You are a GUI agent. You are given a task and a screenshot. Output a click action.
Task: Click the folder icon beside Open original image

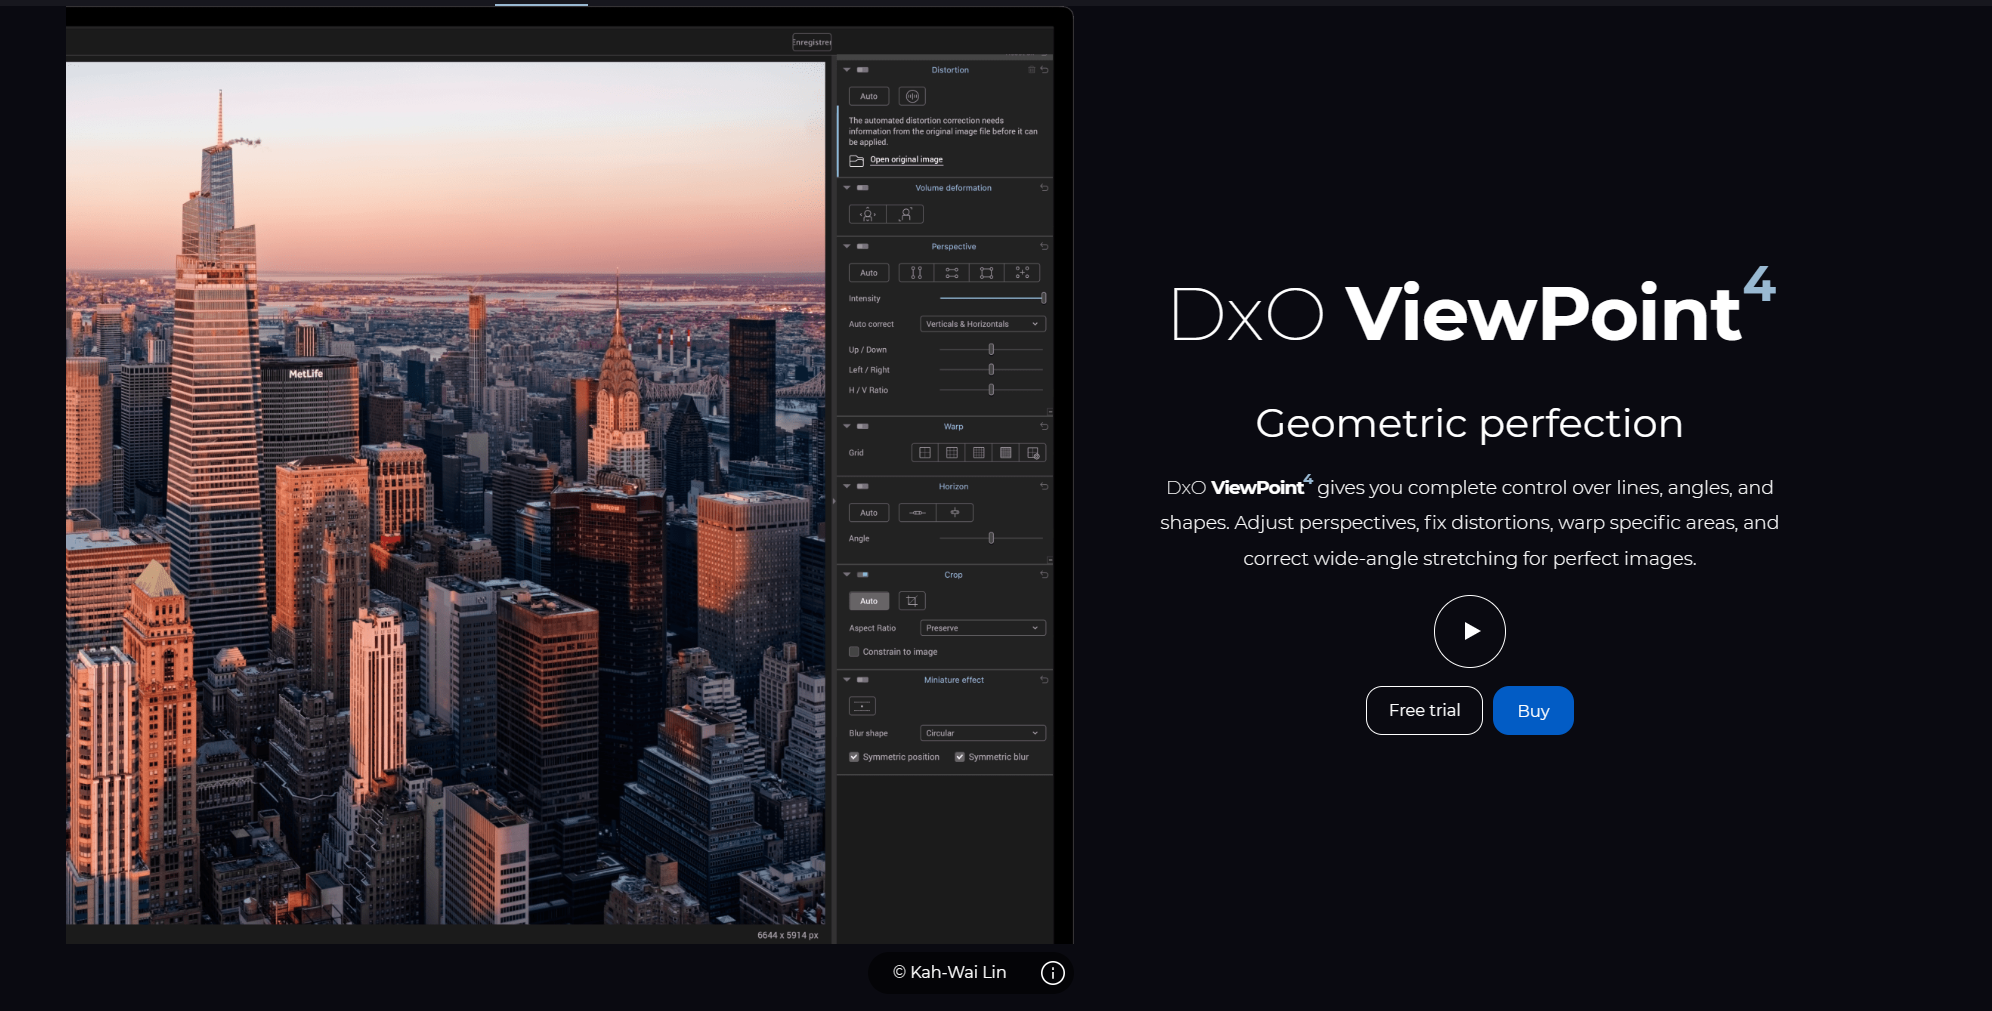point(856,160)
